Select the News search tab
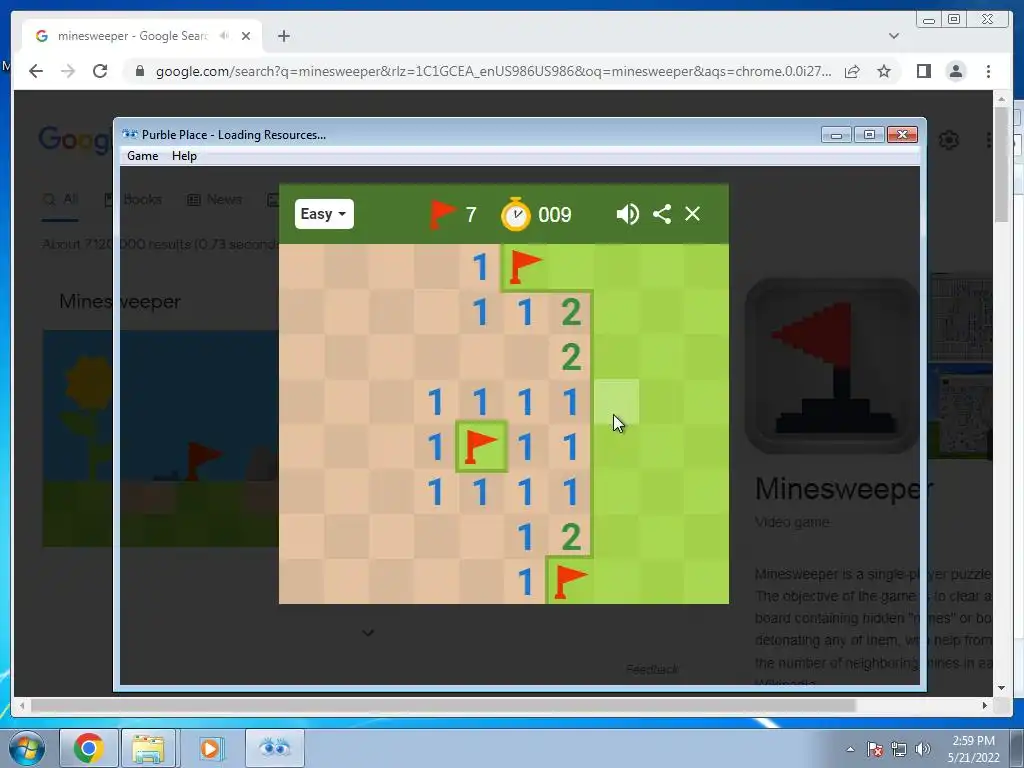1024x768 pixels. pyautogui.click(x=215, y=200)
